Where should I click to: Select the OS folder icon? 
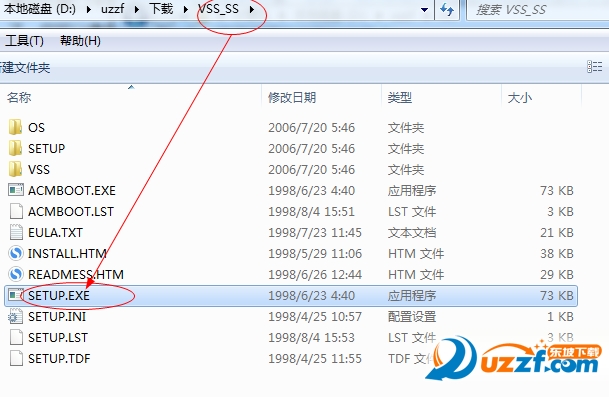pos(16,127)
